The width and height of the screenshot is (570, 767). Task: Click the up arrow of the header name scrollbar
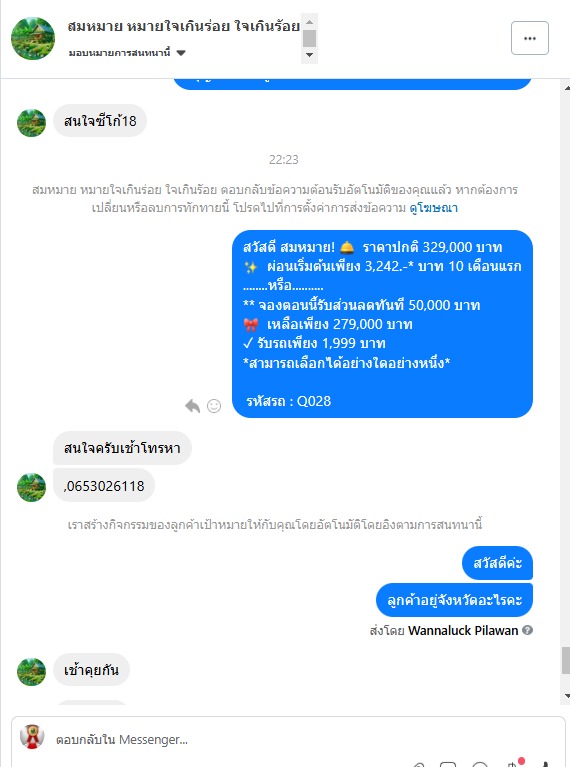(309, 22)
